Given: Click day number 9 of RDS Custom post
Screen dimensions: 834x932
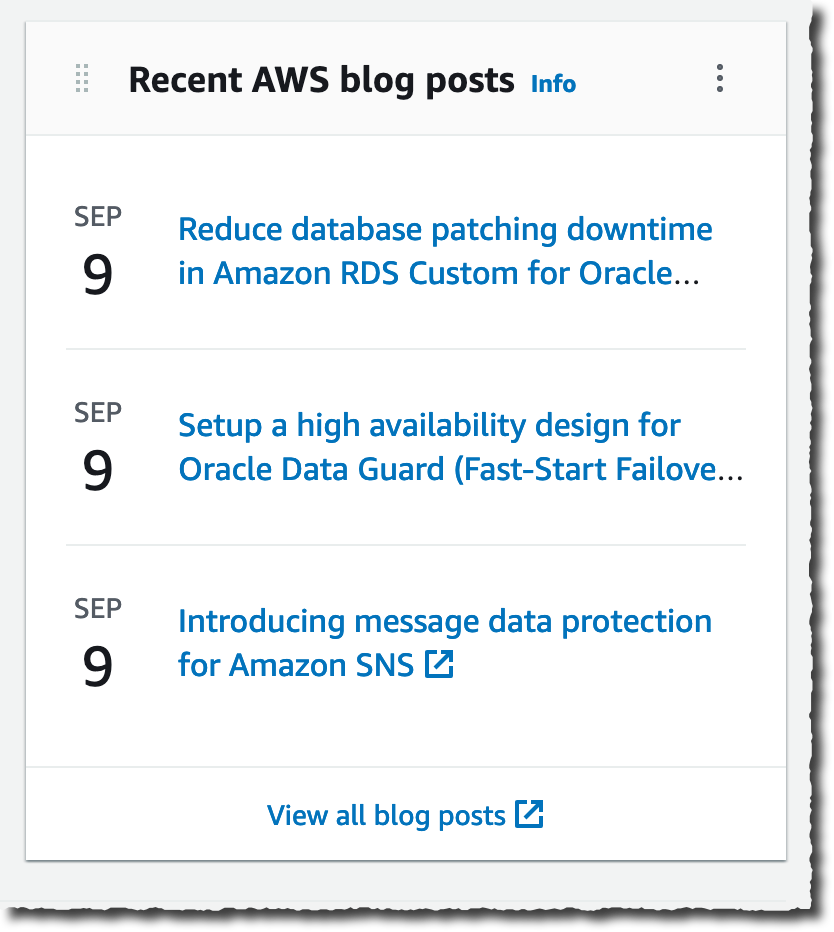Looking at the screenshot, I should point(98,274).
